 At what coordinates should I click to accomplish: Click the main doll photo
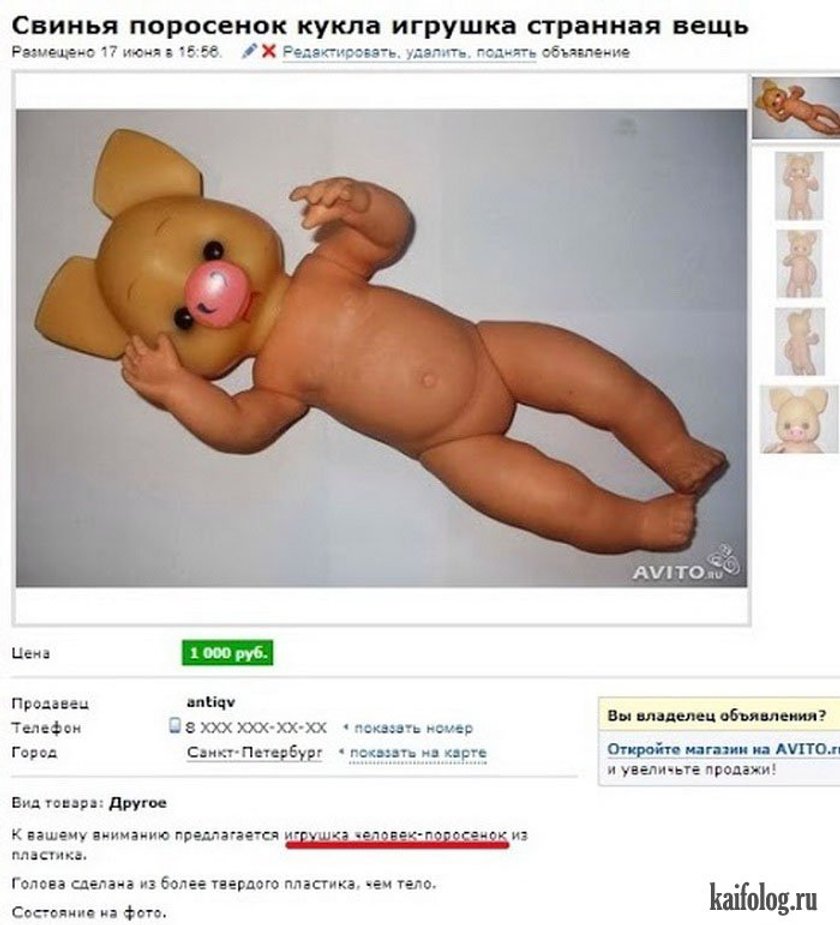[381, 348]
